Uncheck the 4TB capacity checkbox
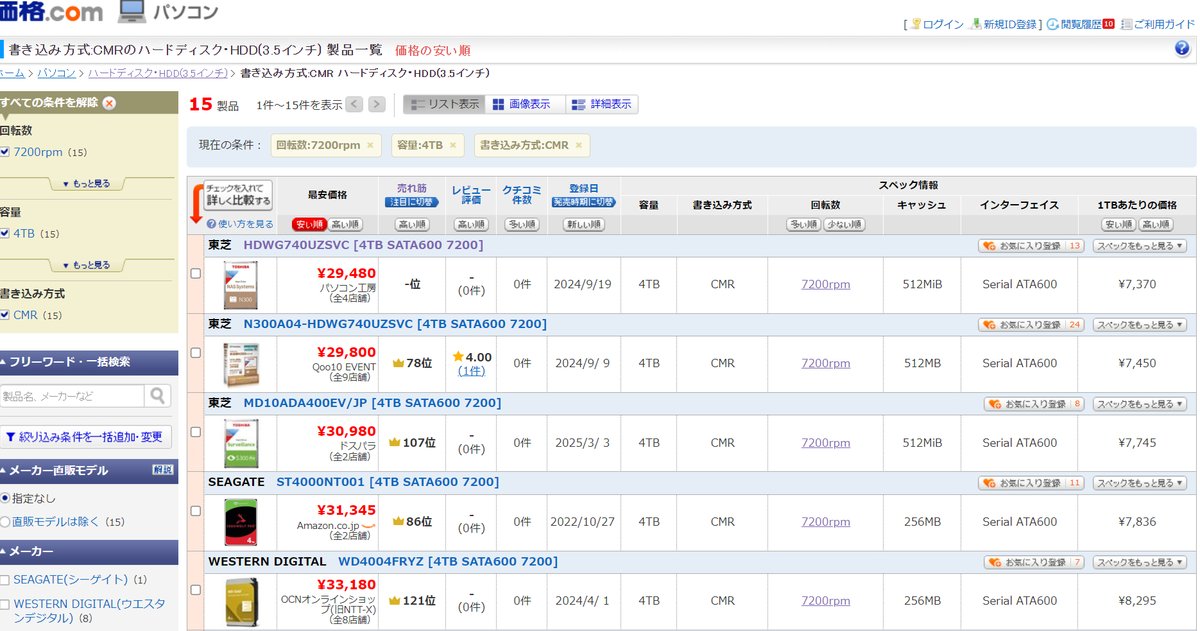 pyautogui.click(x=5, y=234)
